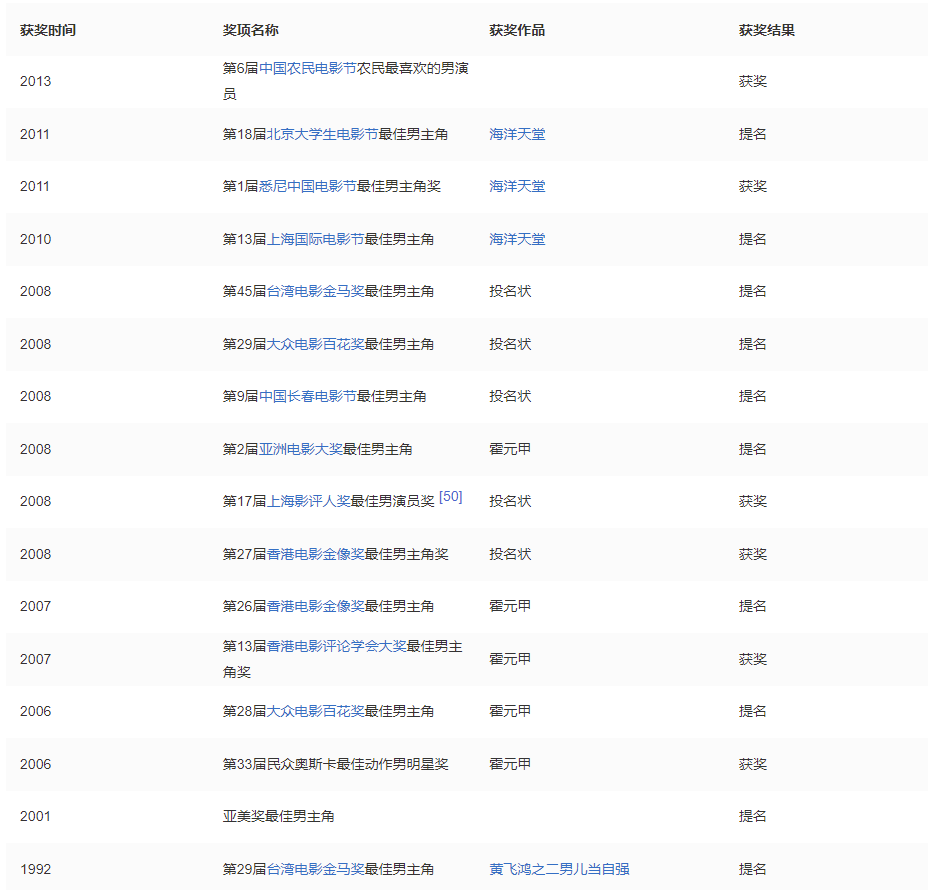This screenshot has height=890, width=935.
Task: Click the 中国长春电影节 link
Action: 307,396
